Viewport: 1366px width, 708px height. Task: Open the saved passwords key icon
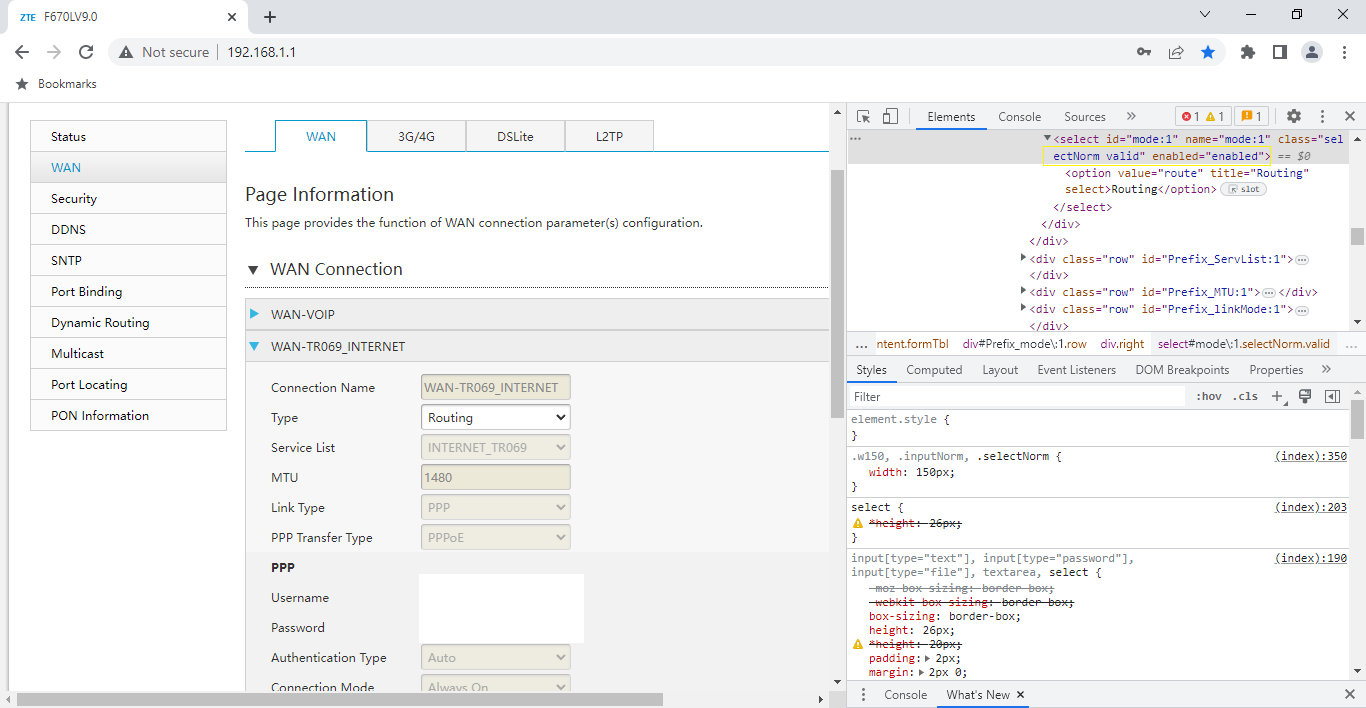pos(1144,52)
